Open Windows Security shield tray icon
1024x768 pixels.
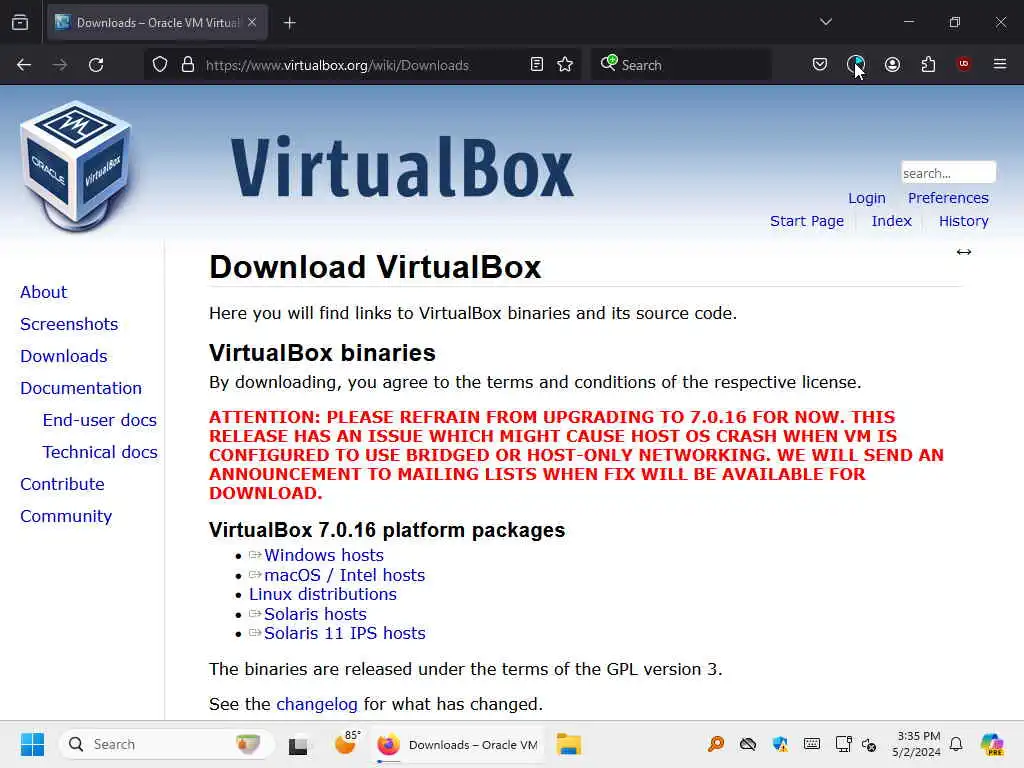pos(780,744)
